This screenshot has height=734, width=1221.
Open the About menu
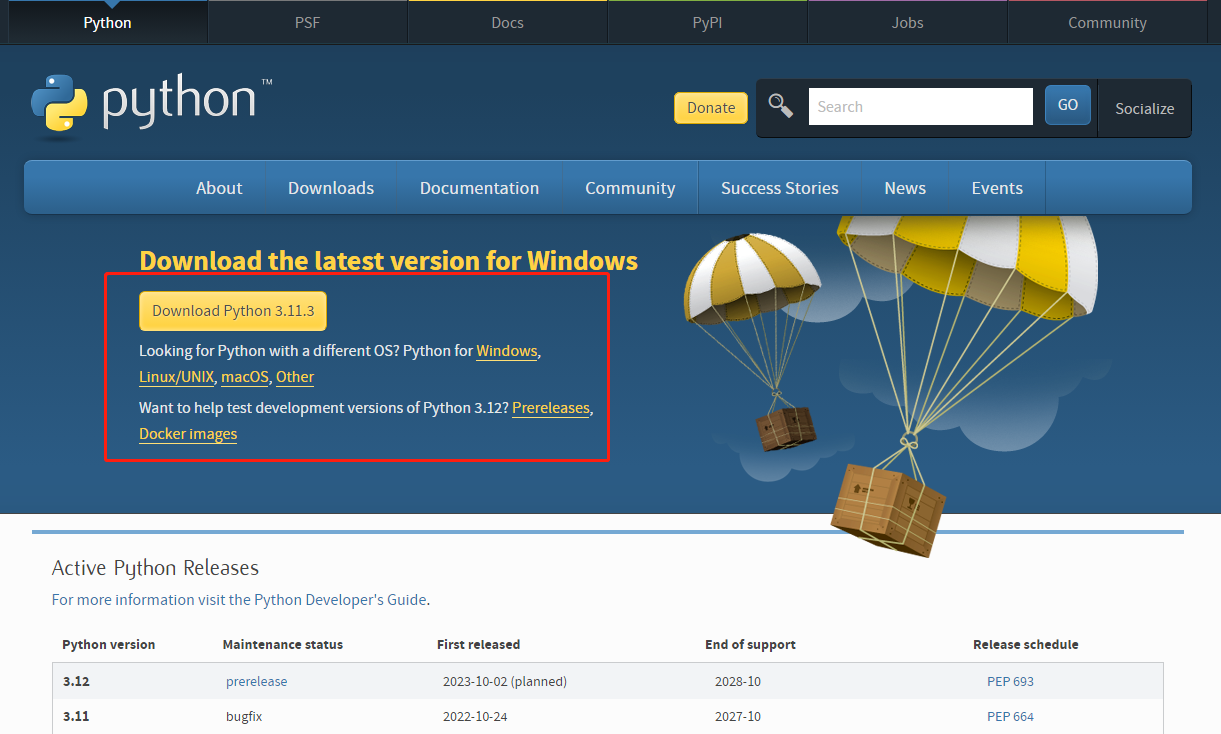click(219, 187)
